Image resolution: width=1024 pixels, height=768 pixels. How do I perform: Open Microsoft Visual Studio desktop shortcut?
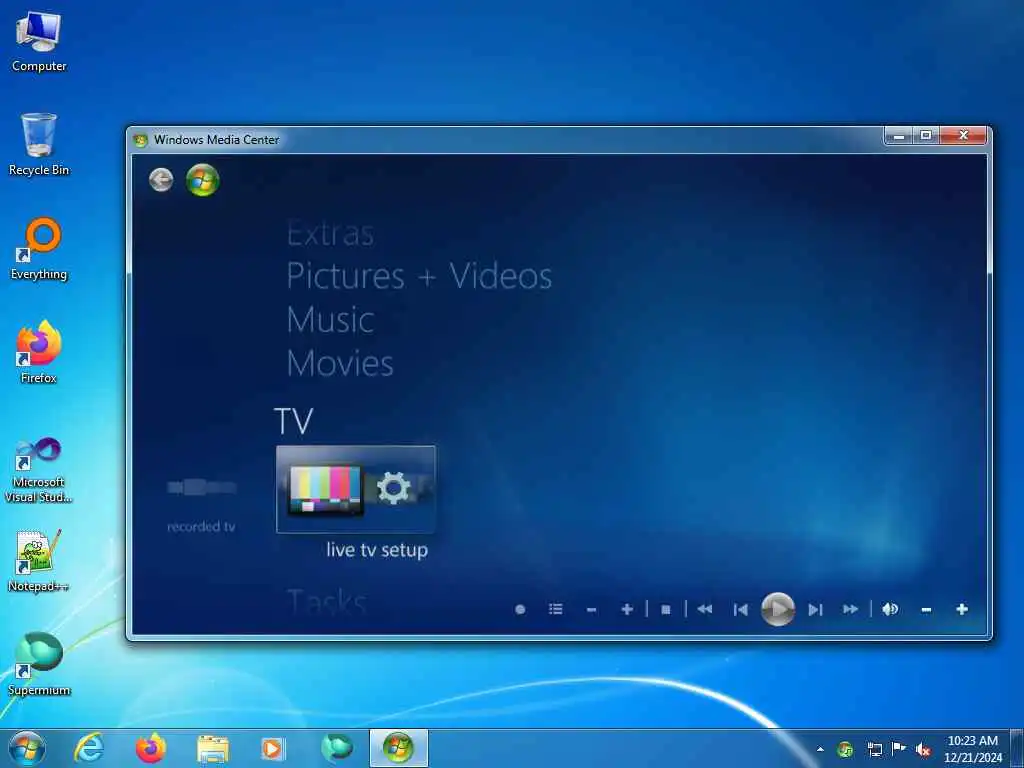(39, 470)
